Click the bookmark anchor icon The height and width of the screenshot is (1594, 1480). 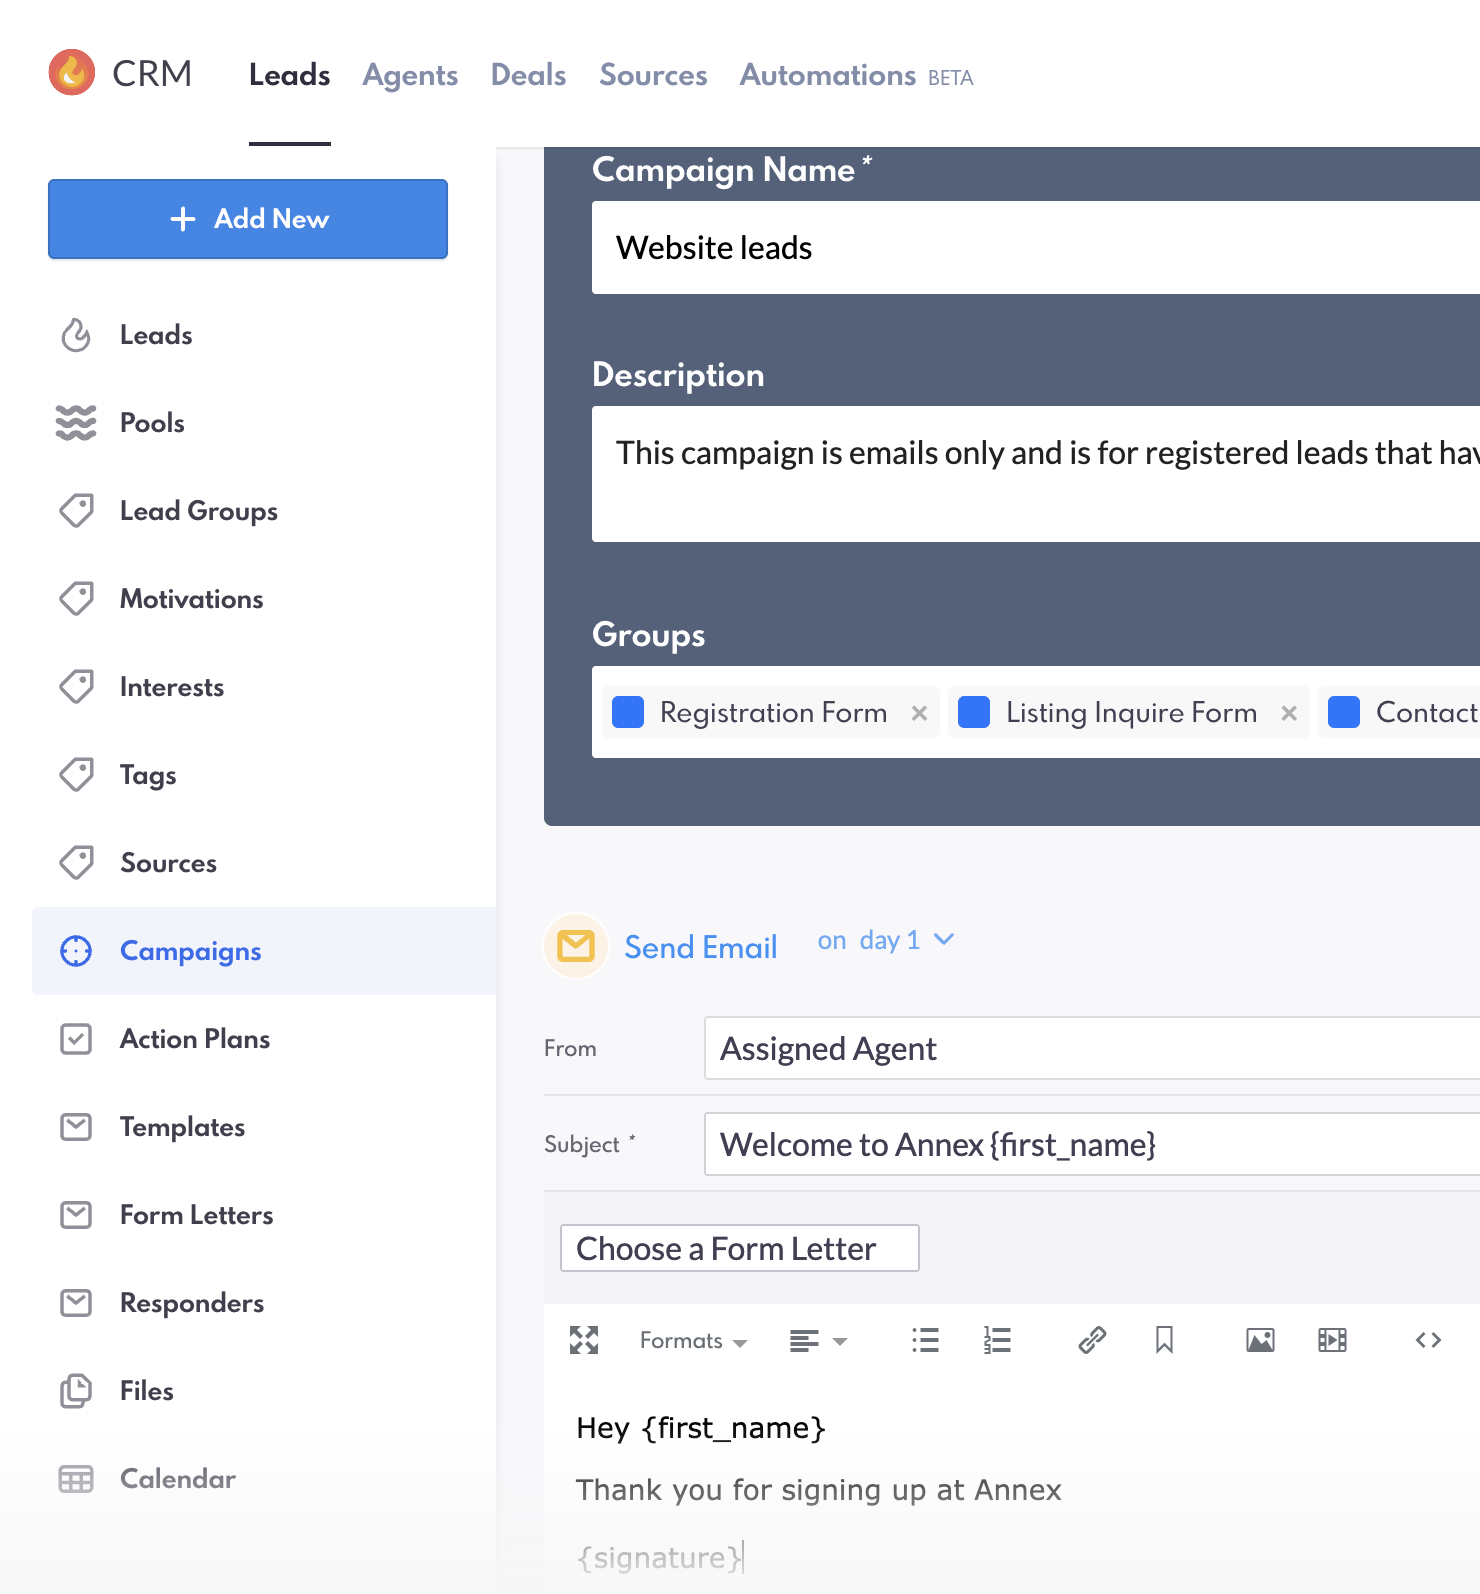1164,1340
